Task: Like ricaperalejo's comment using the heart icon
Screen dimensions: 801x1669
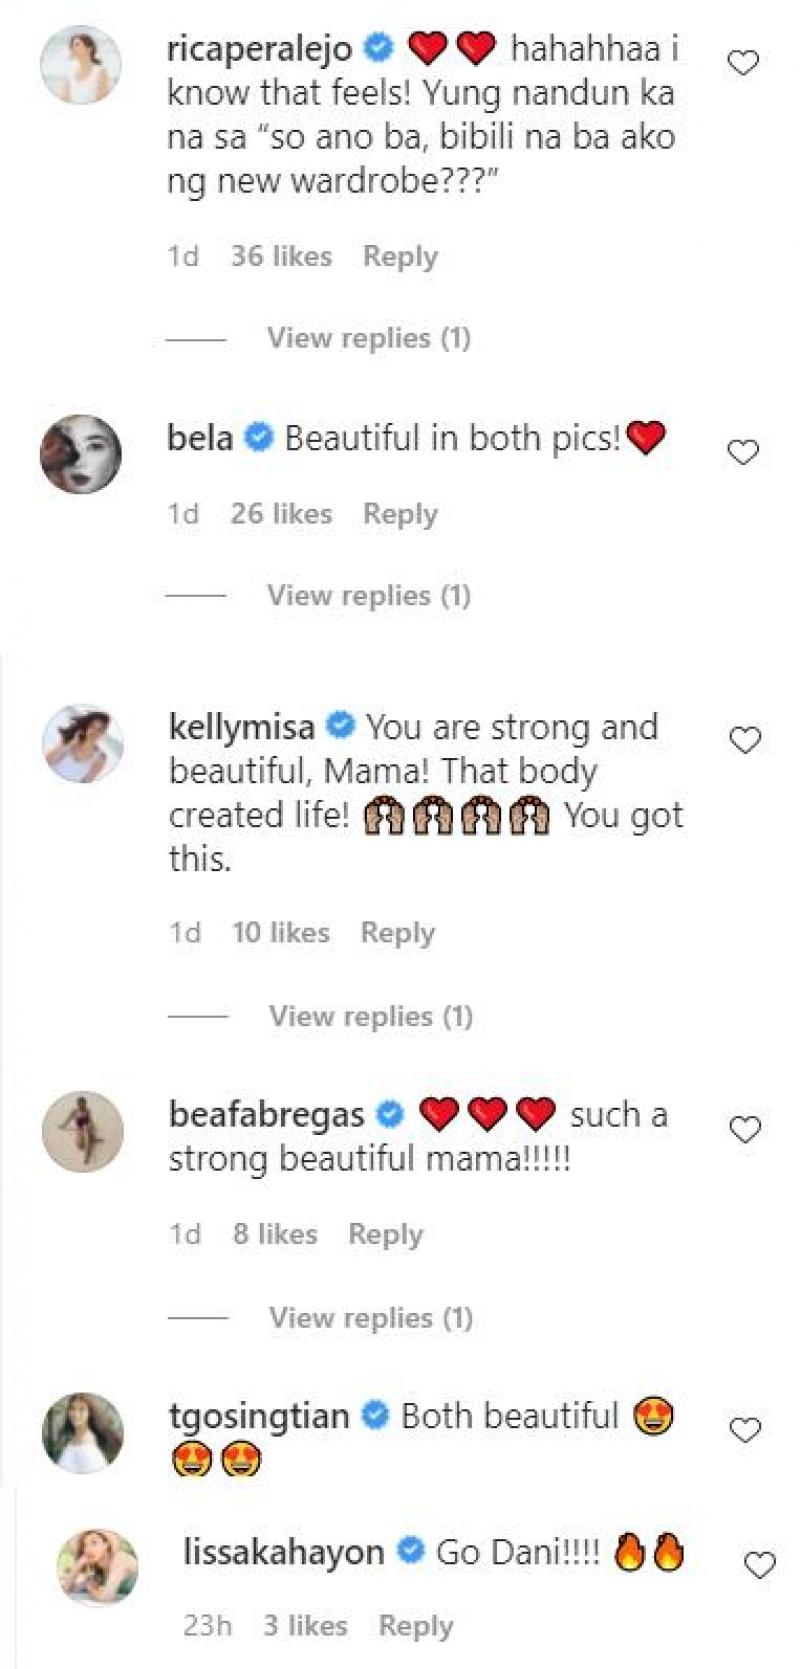Action: [742, 60]
